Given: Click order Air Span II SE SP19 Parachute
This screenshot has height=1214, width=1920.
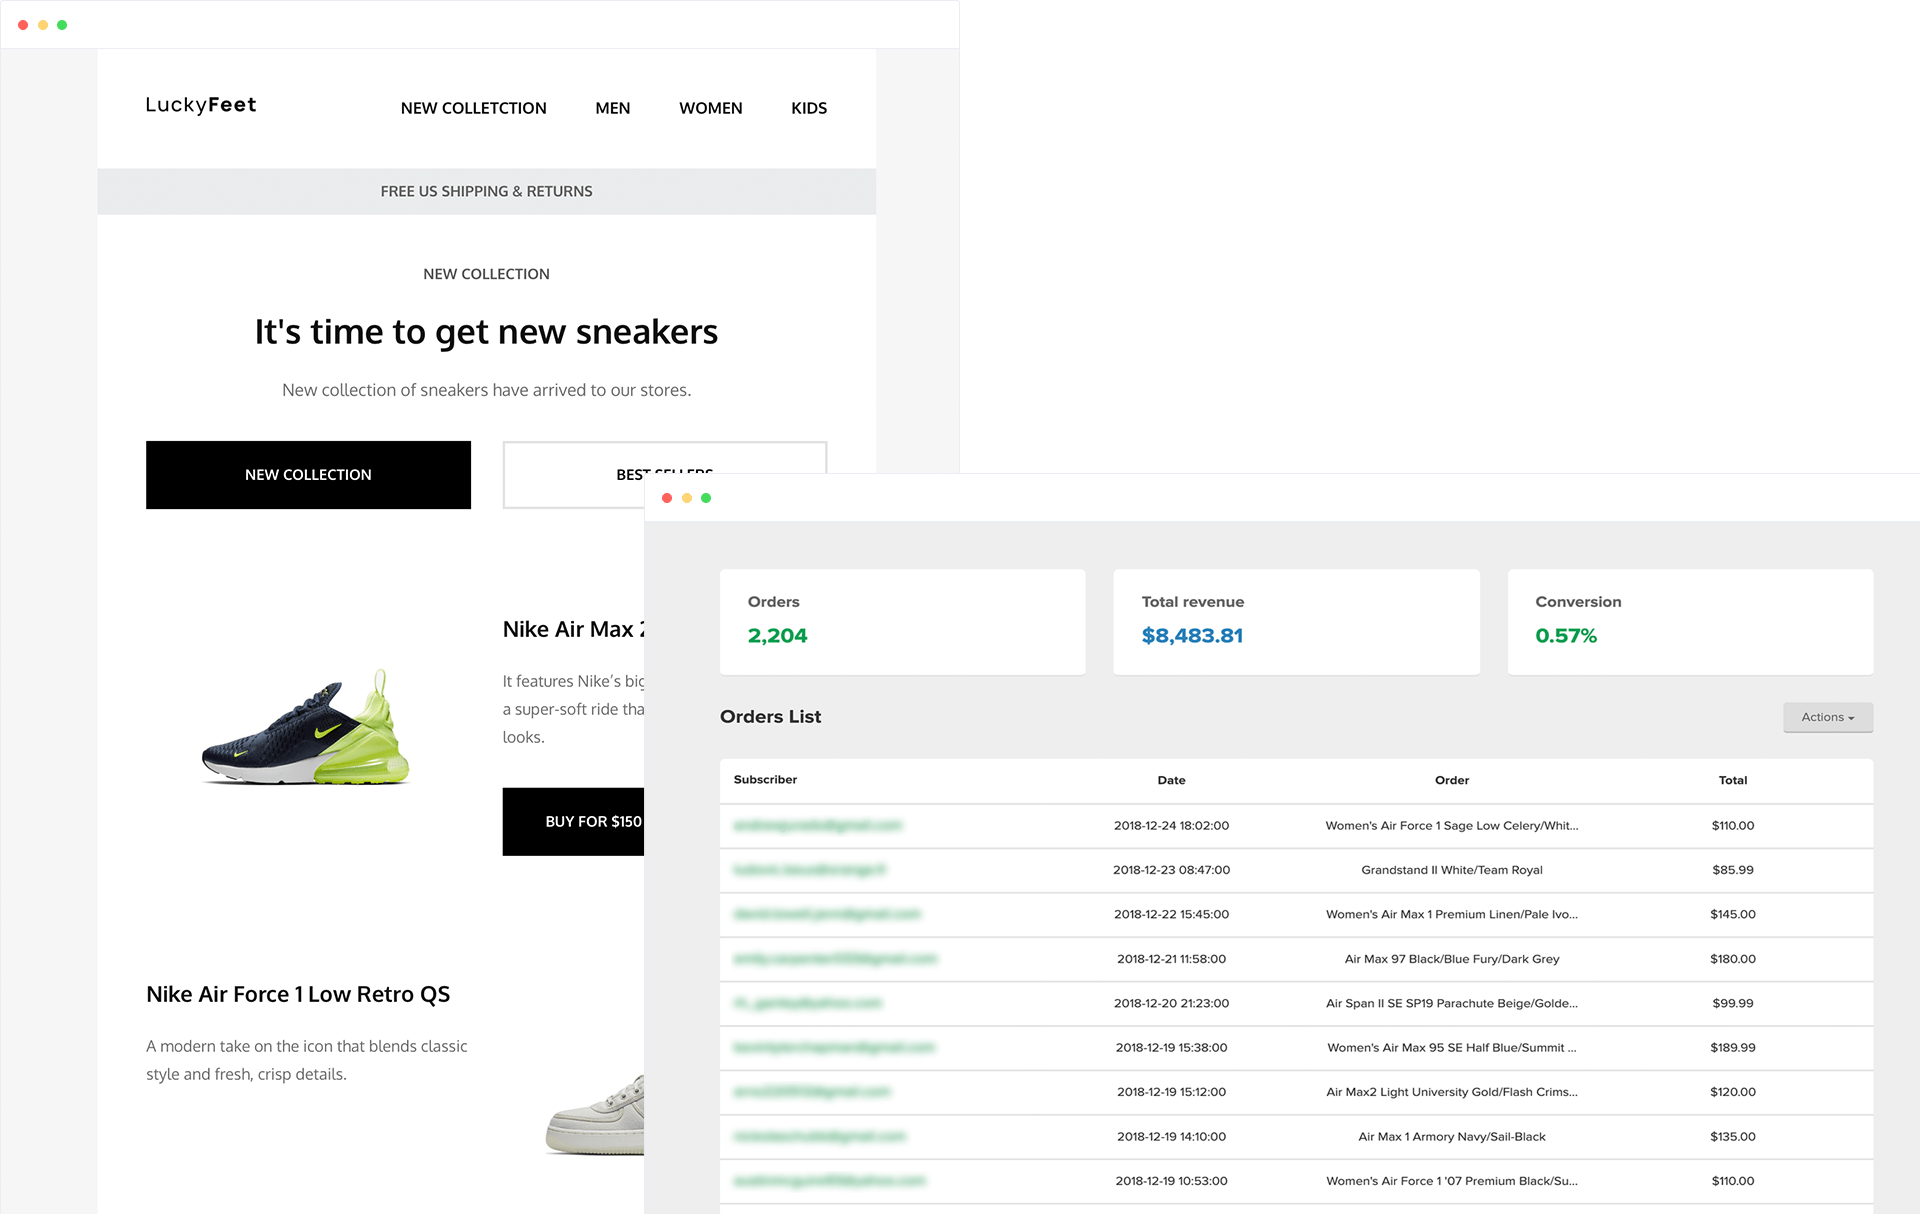Looking at the screenshot, I should [x=1452, y=1003].
